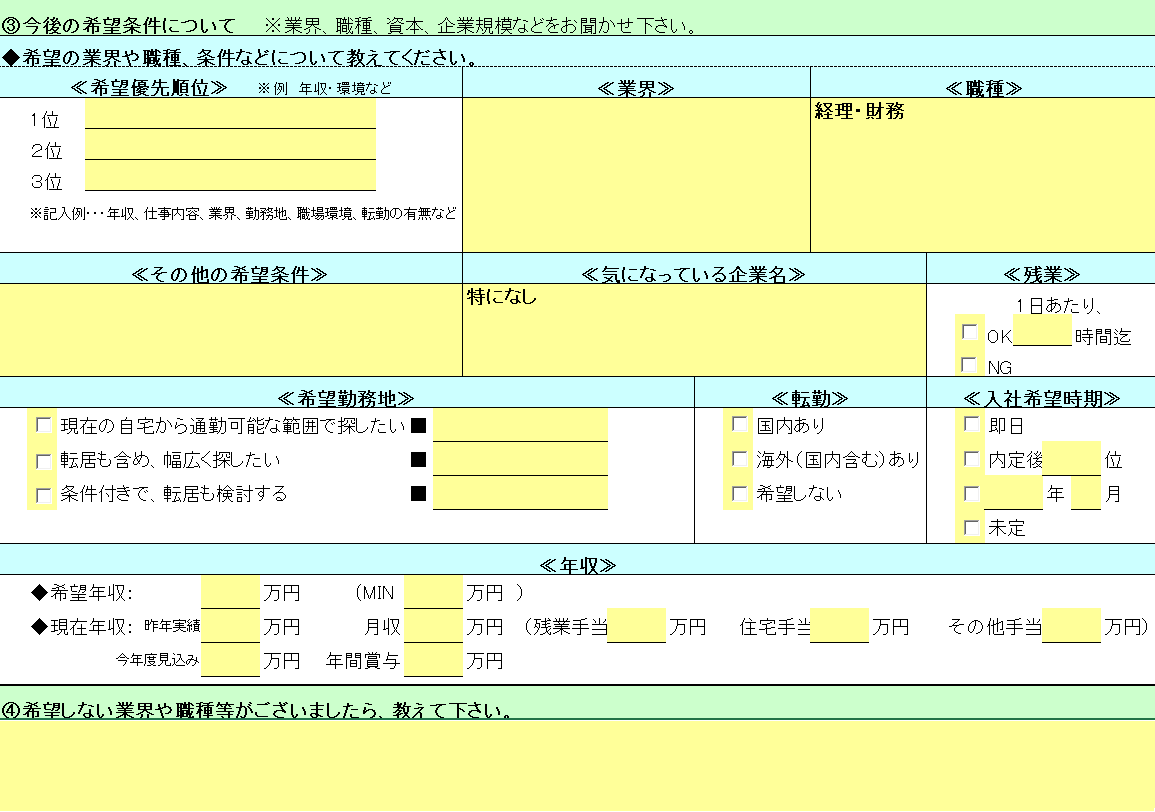
Task: Tick 転居も含め、幅広く探したい checkbox
Action: 43,461
